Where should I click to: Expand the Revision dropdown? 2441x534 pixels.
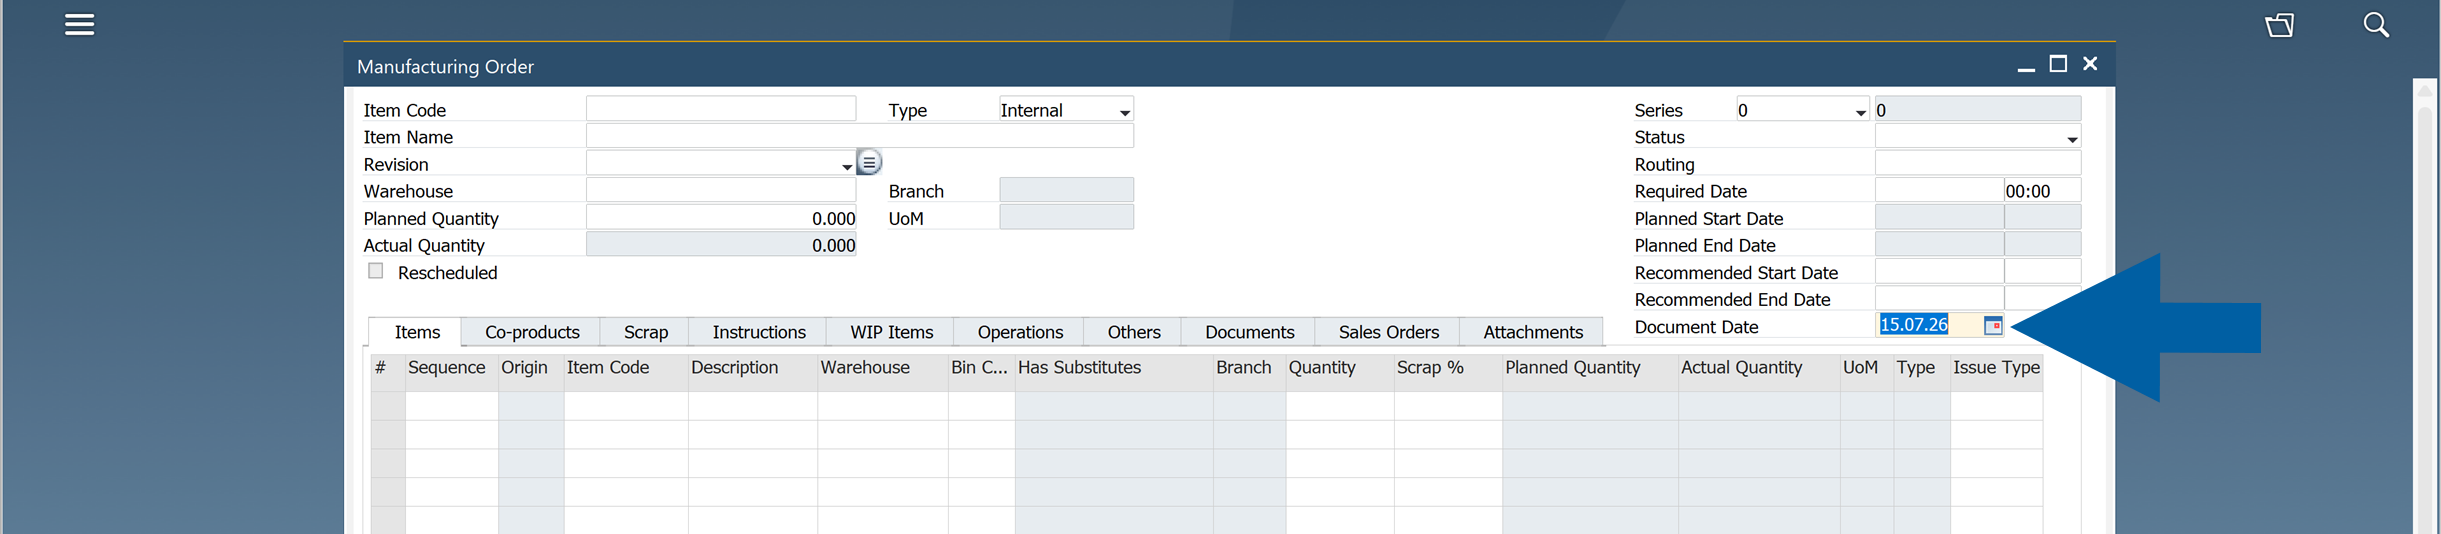[x=847, y=166]
